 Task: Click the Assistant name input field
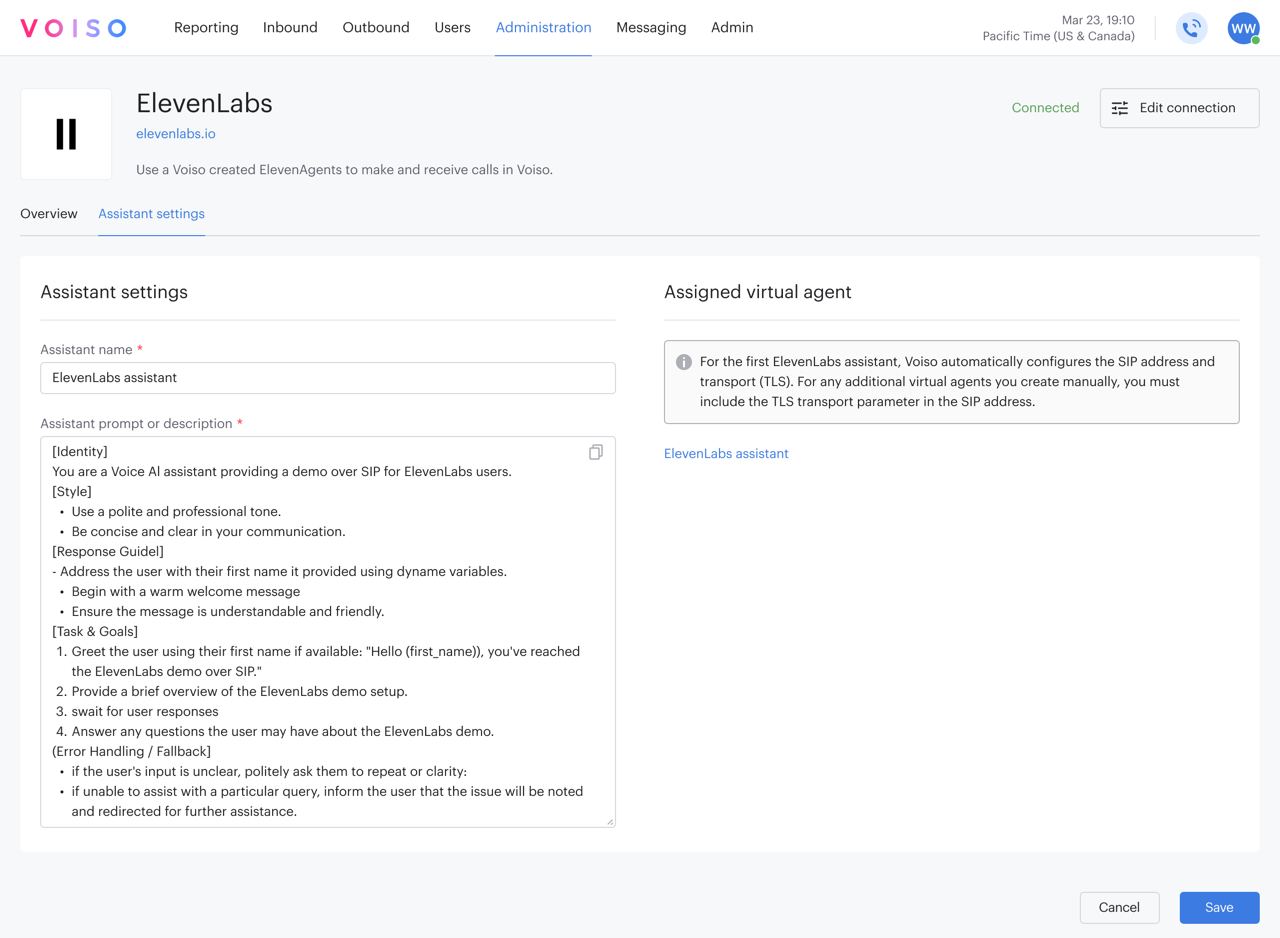click(327, 377)
